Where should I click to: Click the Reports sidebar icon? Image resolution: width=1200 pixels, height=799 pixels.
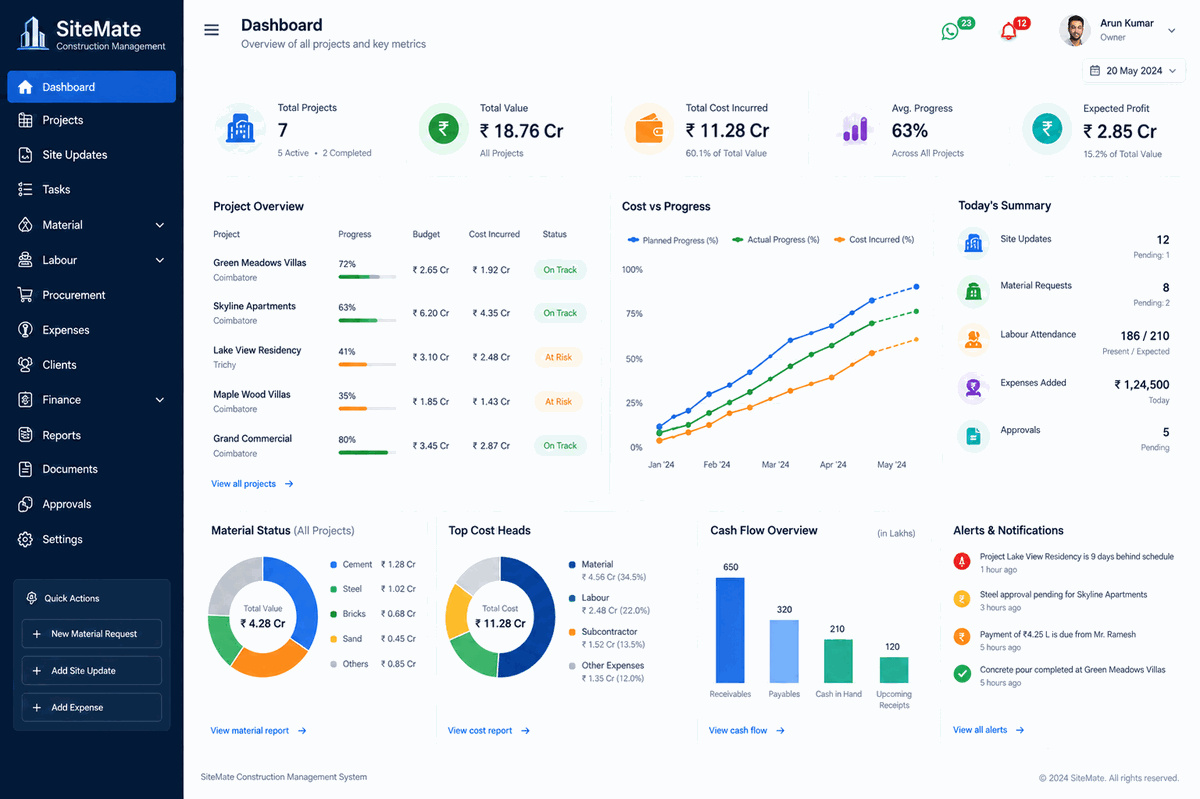click(x=25, y=435)
